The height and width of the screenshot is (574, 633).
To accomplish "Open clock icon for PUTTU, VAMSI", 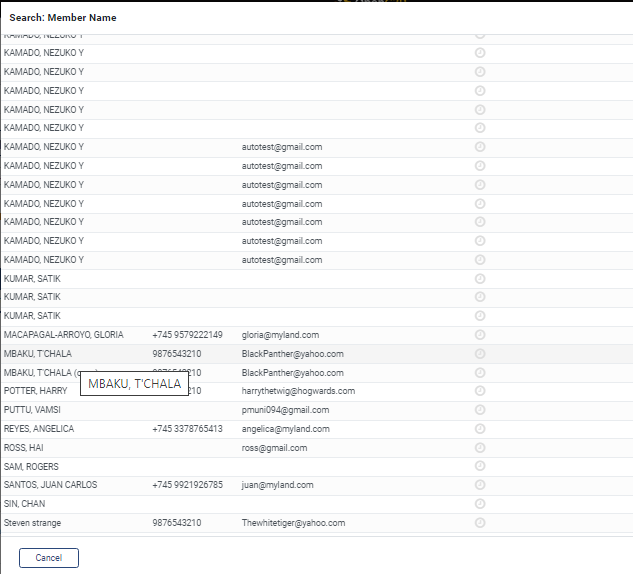I will point(479,410).
